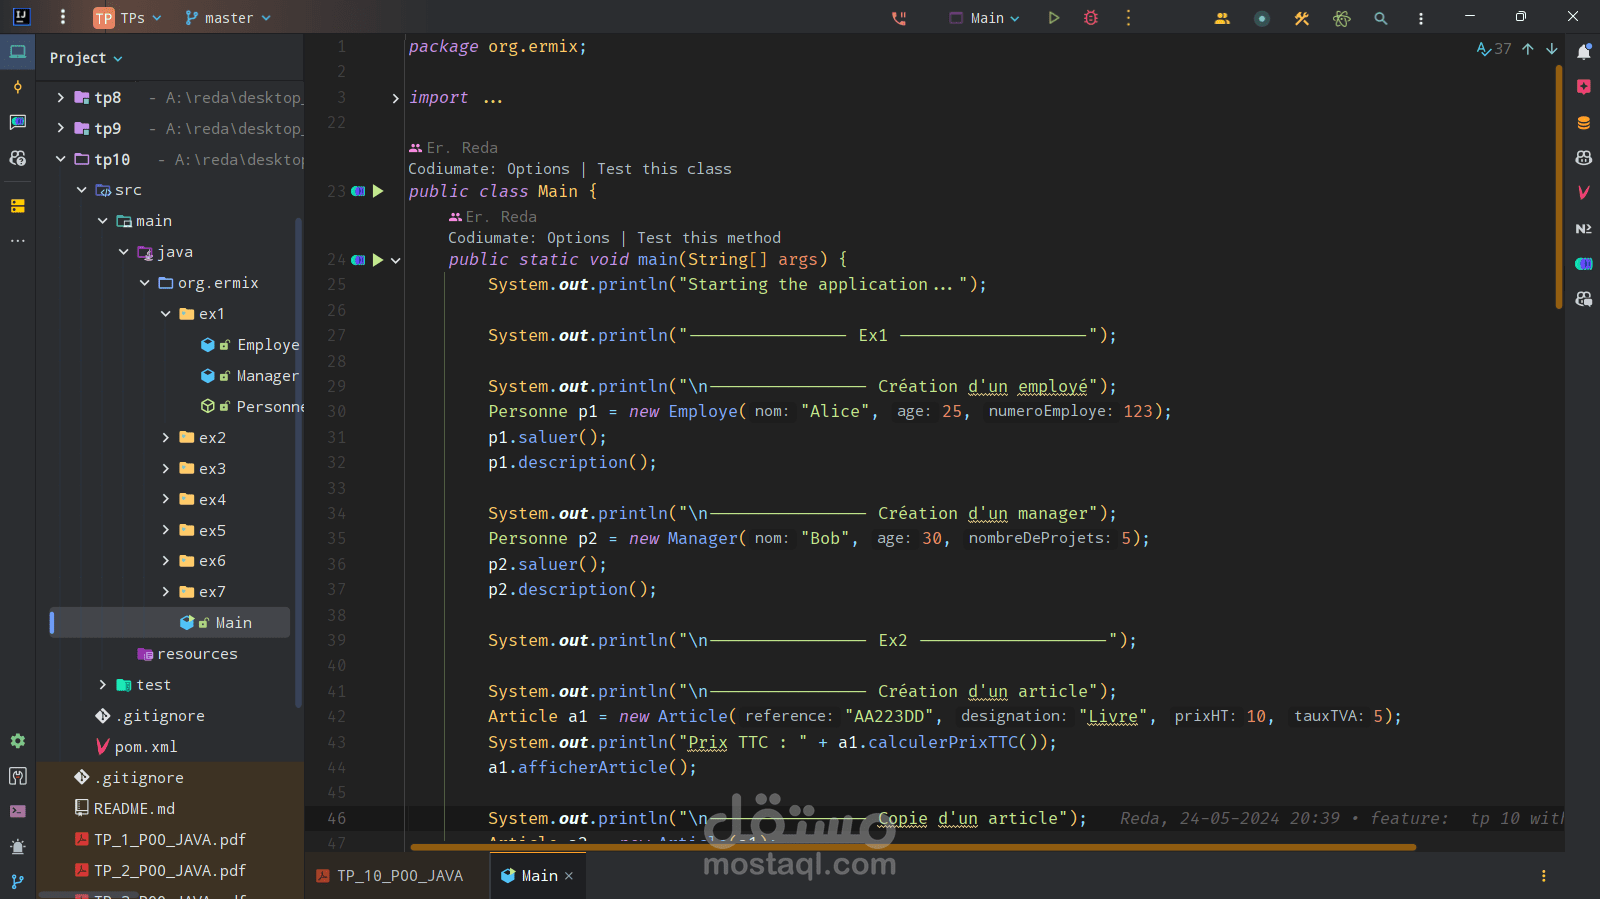This screenshot has height=899, width=1600.
Task: Open the master branch dropdown
Action: pos(228,18)
